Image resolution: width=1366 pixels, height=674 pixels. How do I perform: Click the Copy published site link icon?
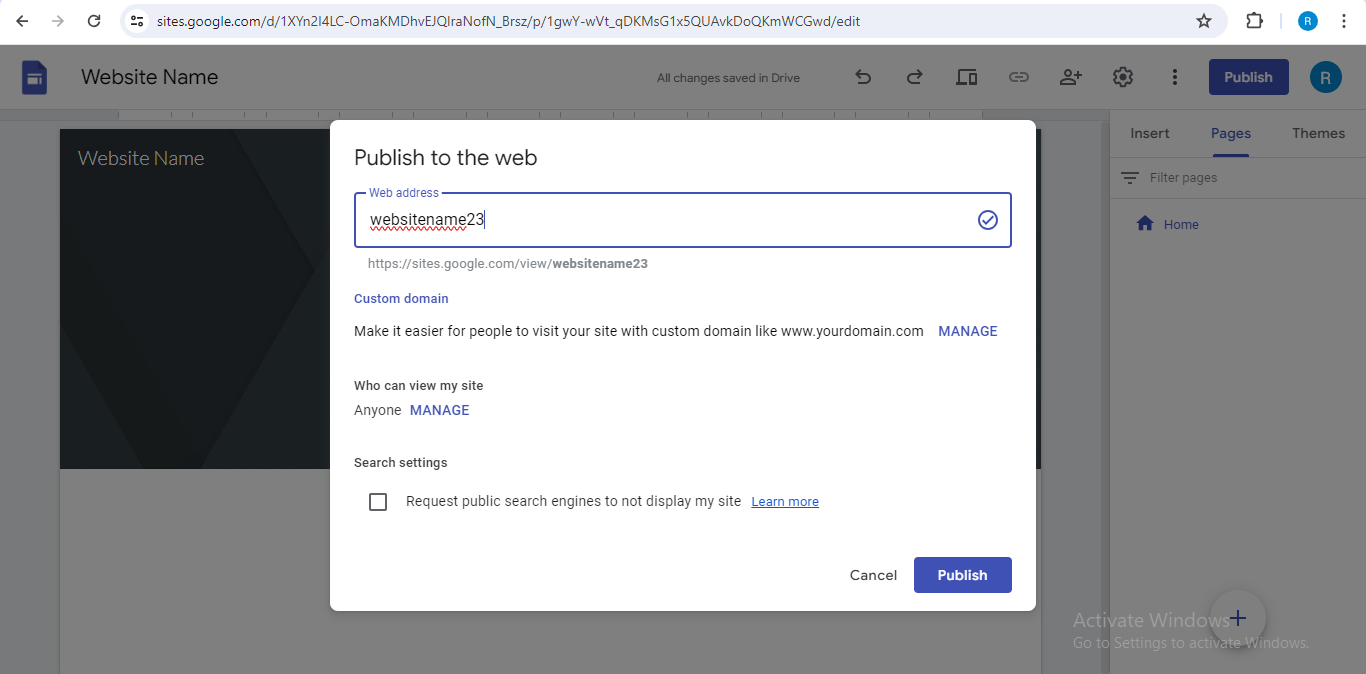click(1018, 77)
